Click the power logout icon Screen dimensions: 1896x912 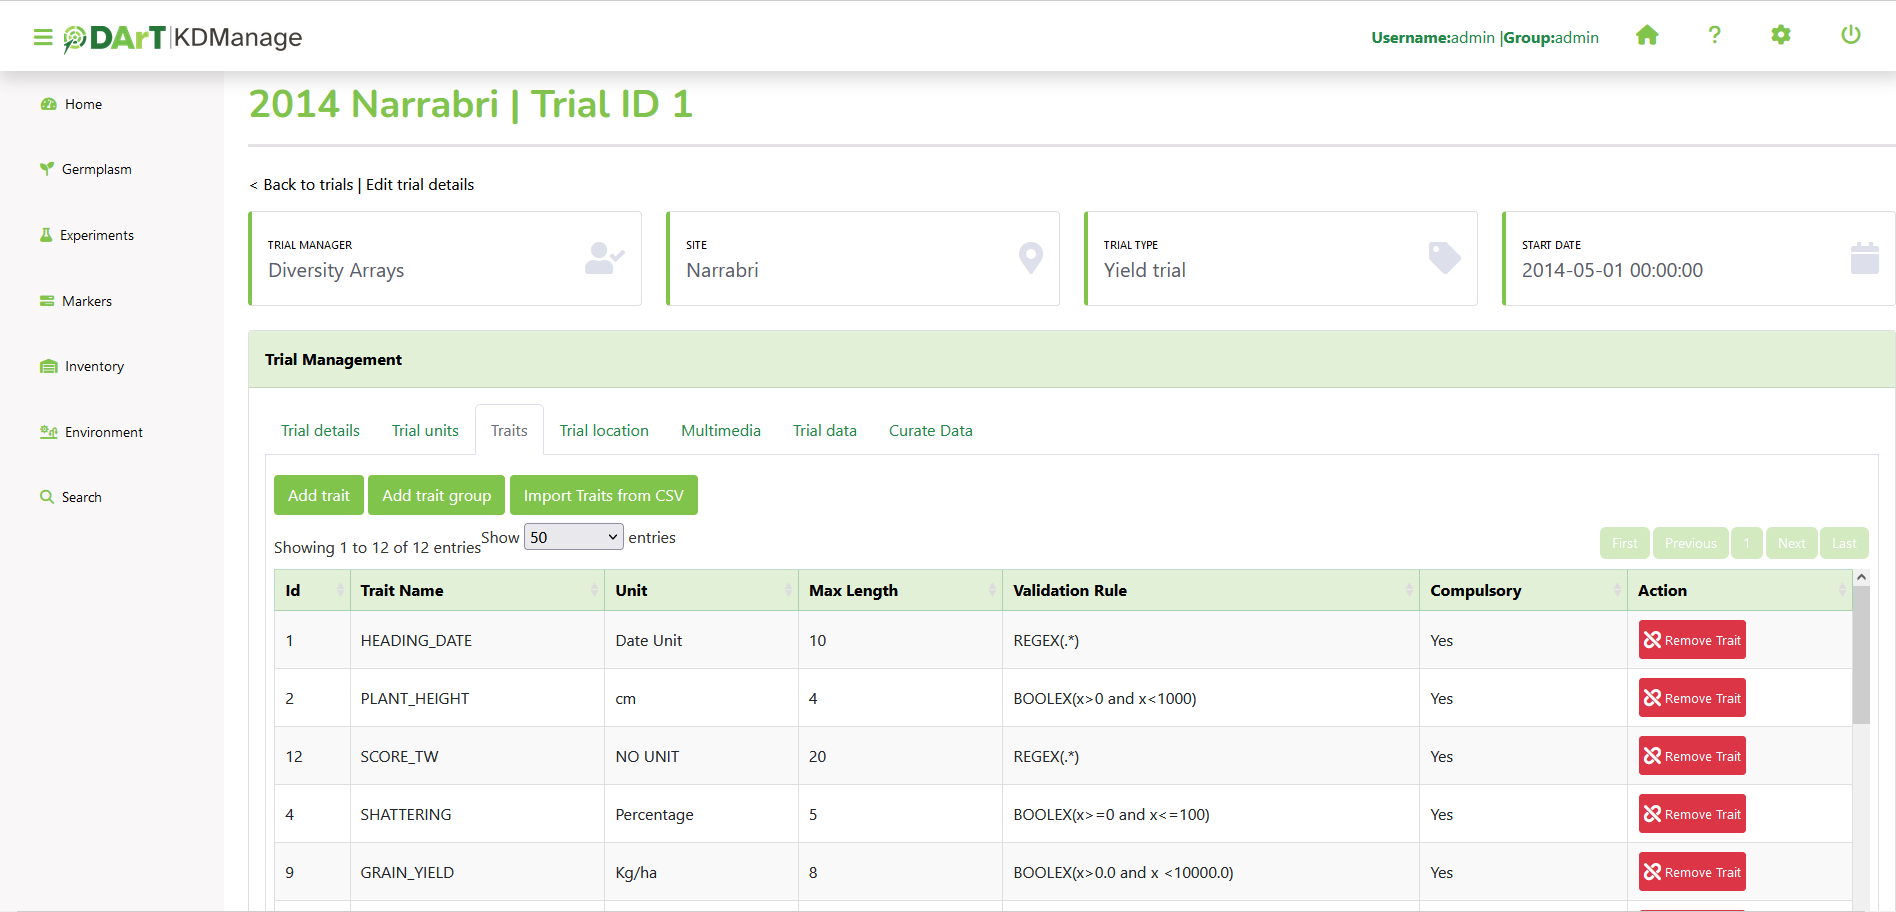coord(1850,36)
